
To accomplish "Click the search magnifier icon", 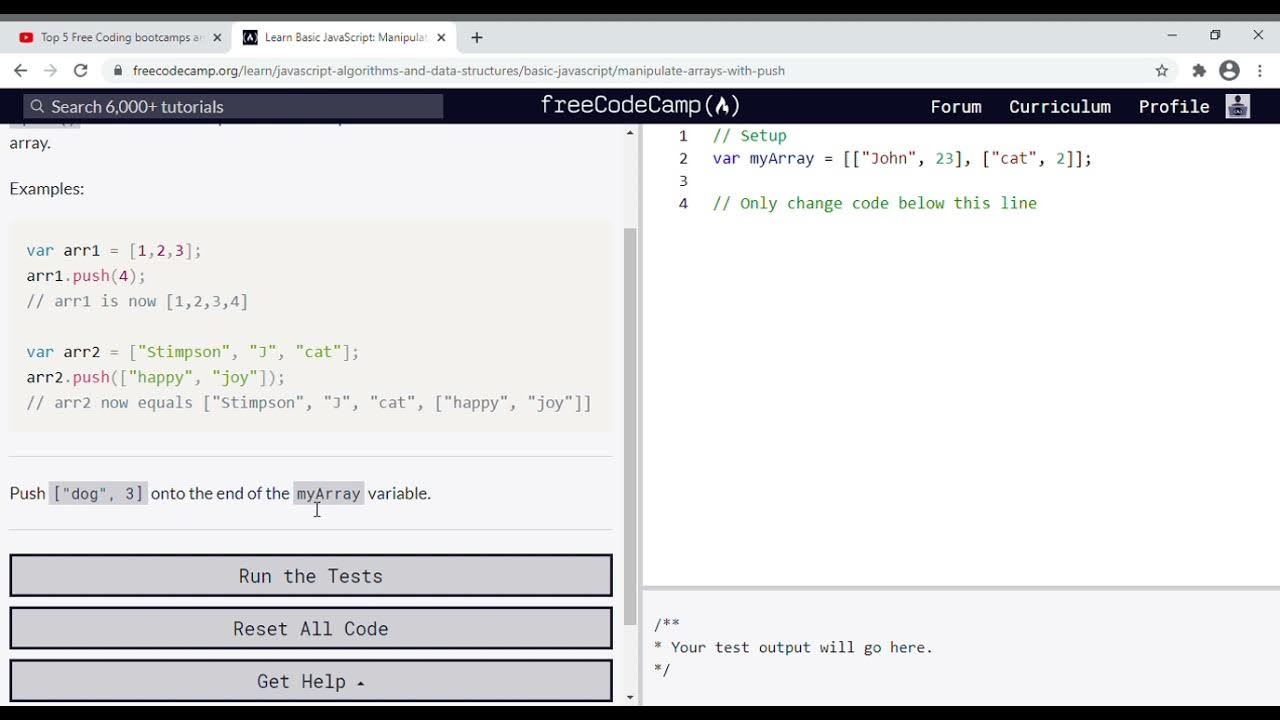I will pyautogui.click(x=37, y=106).
